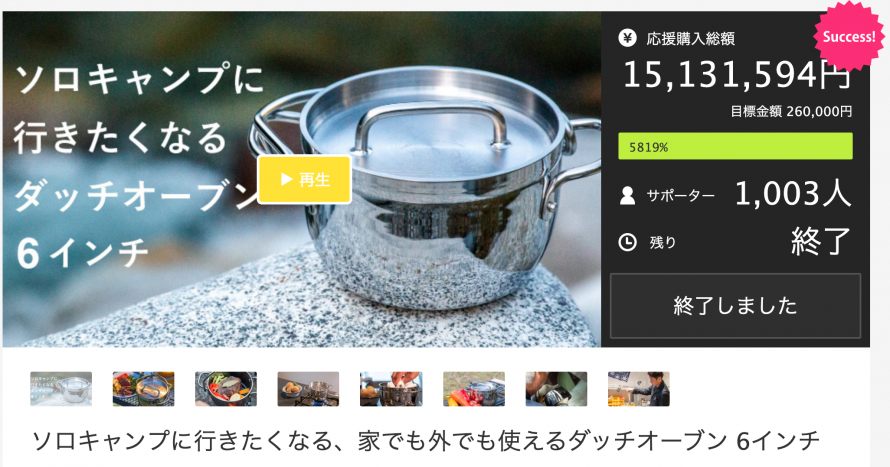This screenshot has height=467, width=890.
Task: Select the thumbnail of beef and vegetables in black pot
Action: [226, 389]
